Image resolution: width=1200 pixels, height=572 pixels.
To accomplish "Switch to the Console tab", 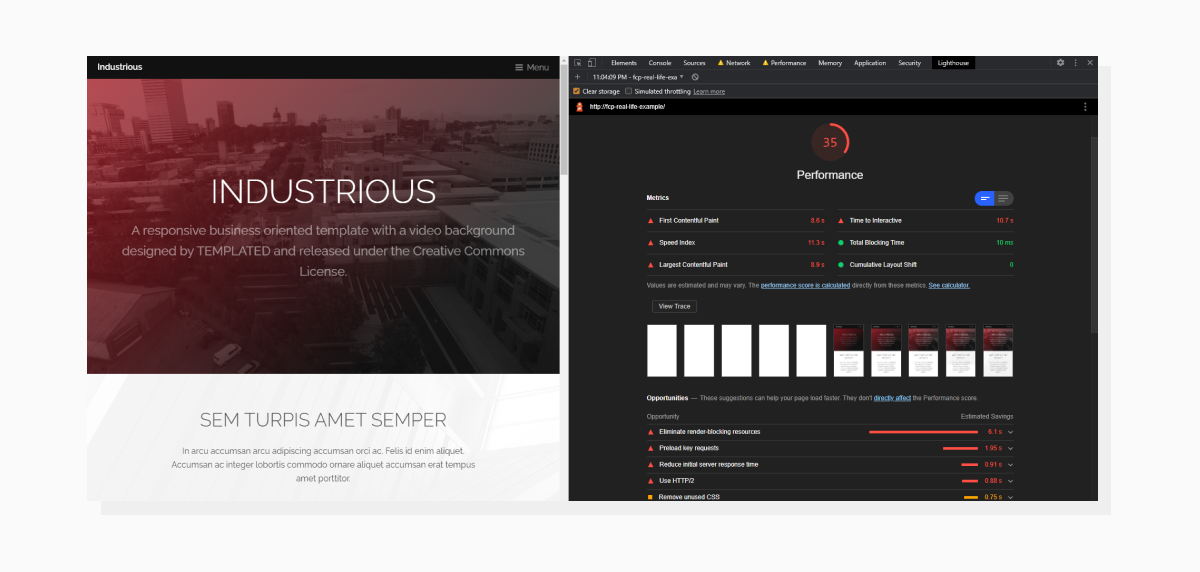I will (x=660, y=63).
